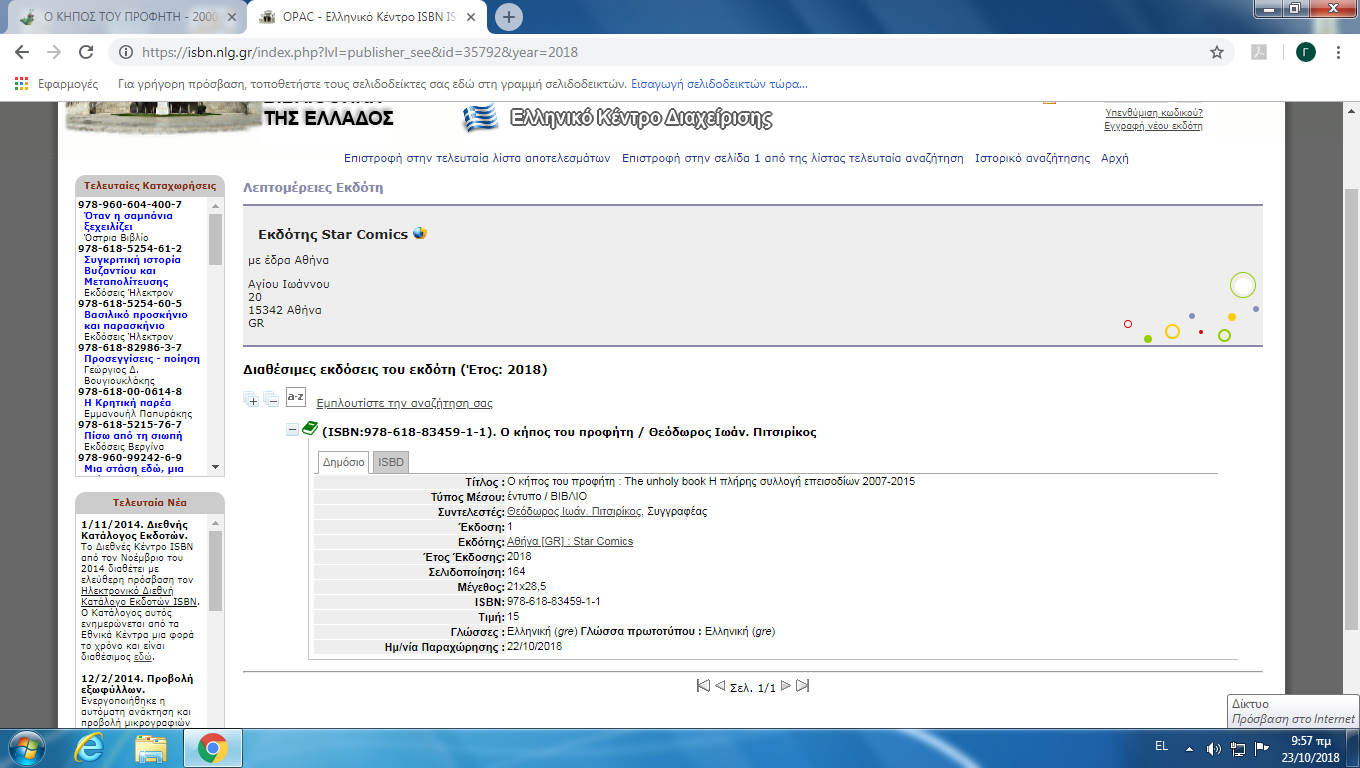
Task: Click the a-z sort icon
Action: pos(296,397)
